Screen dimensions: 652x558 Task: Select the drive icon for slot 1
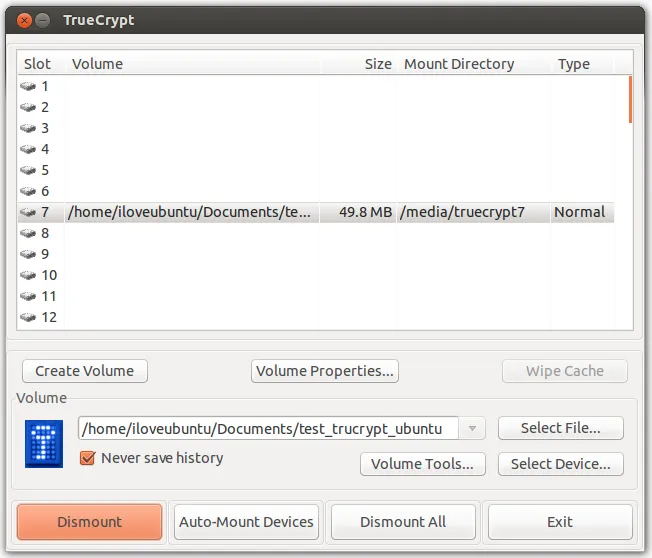tap(28, 86)
